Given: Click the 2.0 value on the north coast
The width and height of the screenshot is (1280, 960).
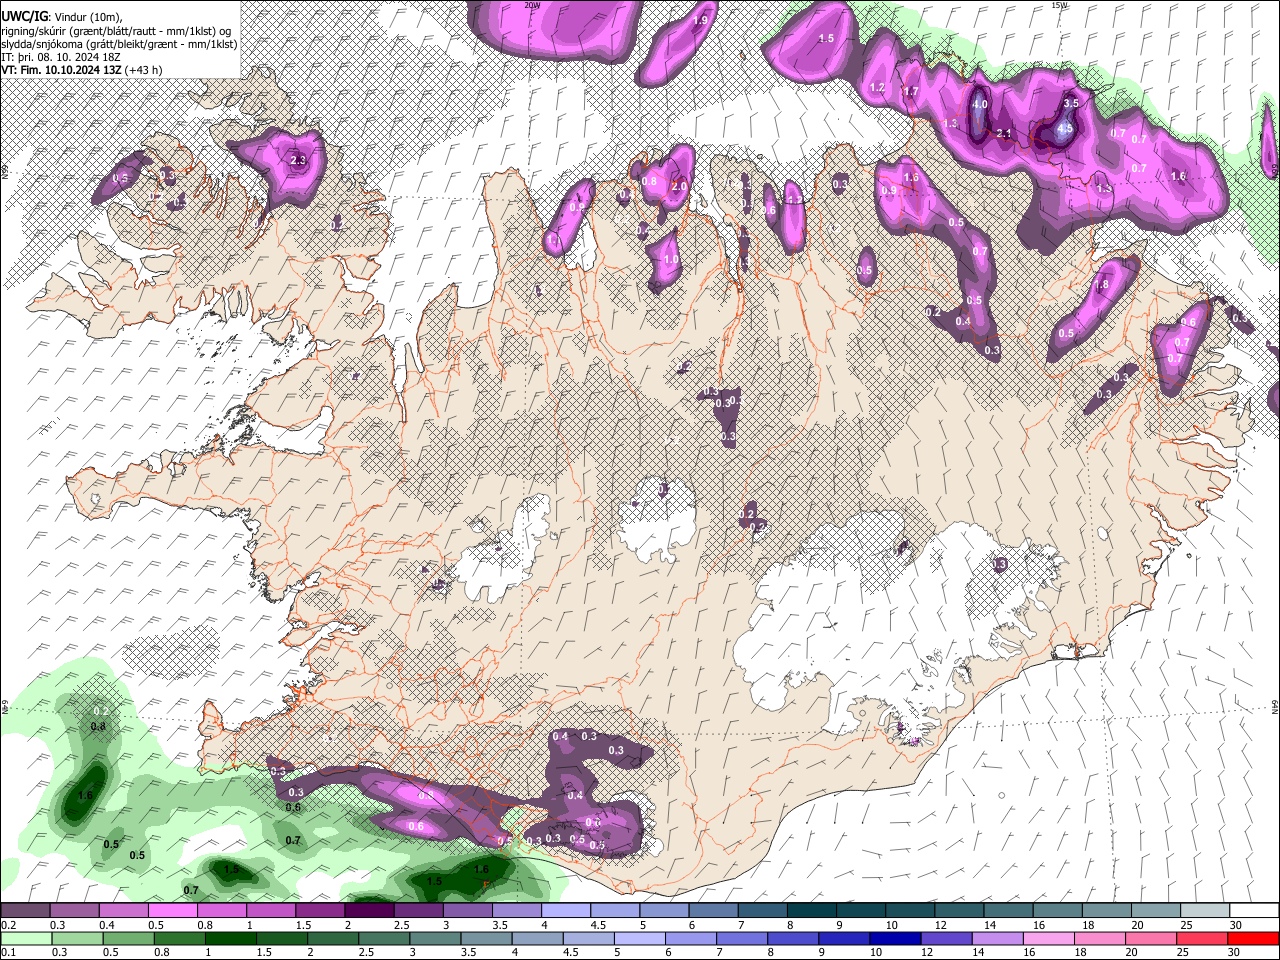Looking at the screenshot, I should tap(680, 187).
